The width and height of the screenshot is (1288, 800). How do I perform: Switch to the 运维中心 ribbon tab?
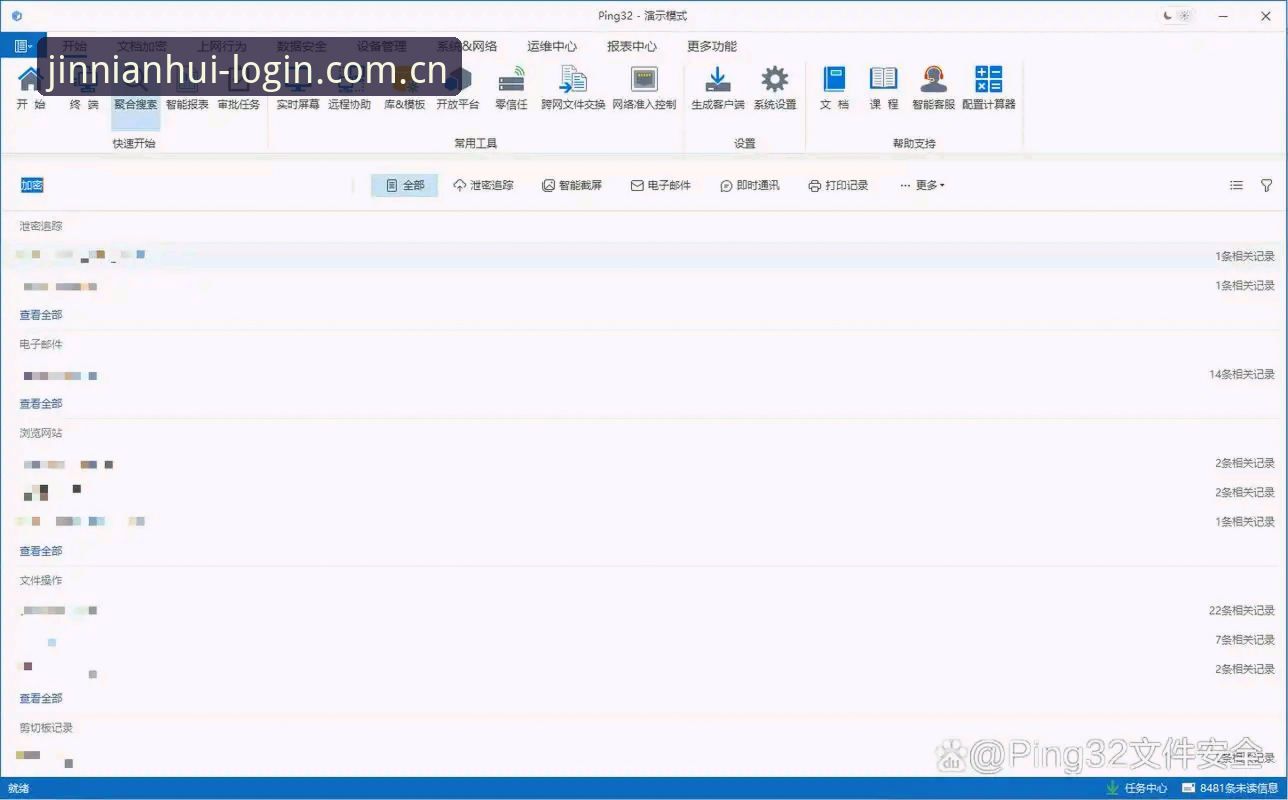tap(552, 46)
